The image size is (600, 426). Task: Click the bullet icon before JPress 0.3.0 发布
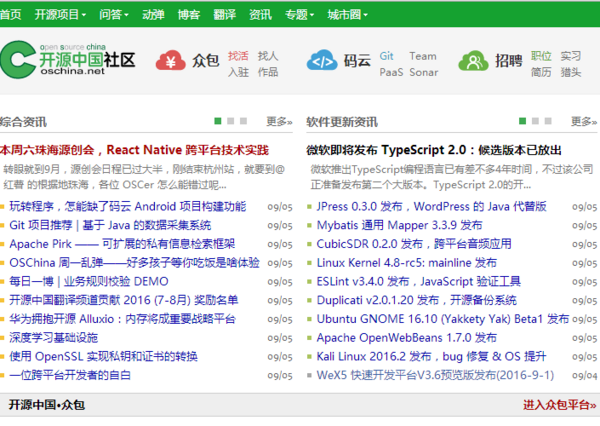309,207
